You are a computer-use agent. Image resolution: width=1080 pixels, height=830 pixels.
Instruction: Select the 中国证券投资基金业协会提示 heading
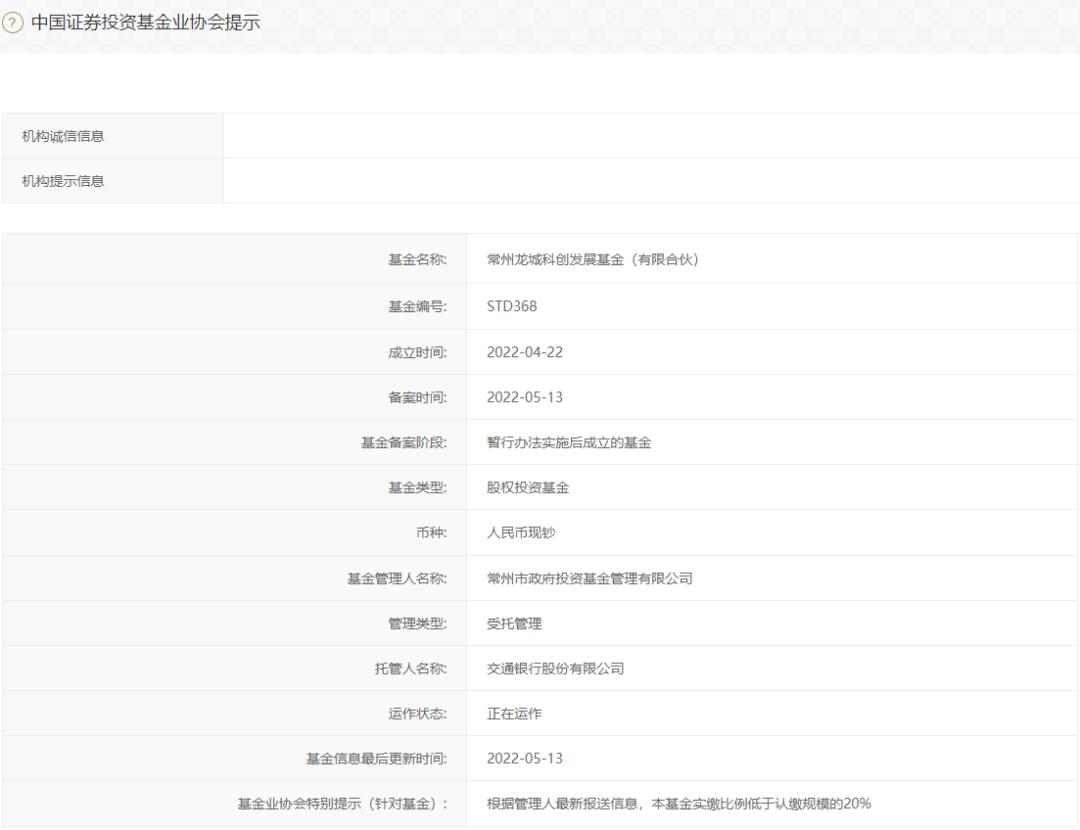(145, 23)
